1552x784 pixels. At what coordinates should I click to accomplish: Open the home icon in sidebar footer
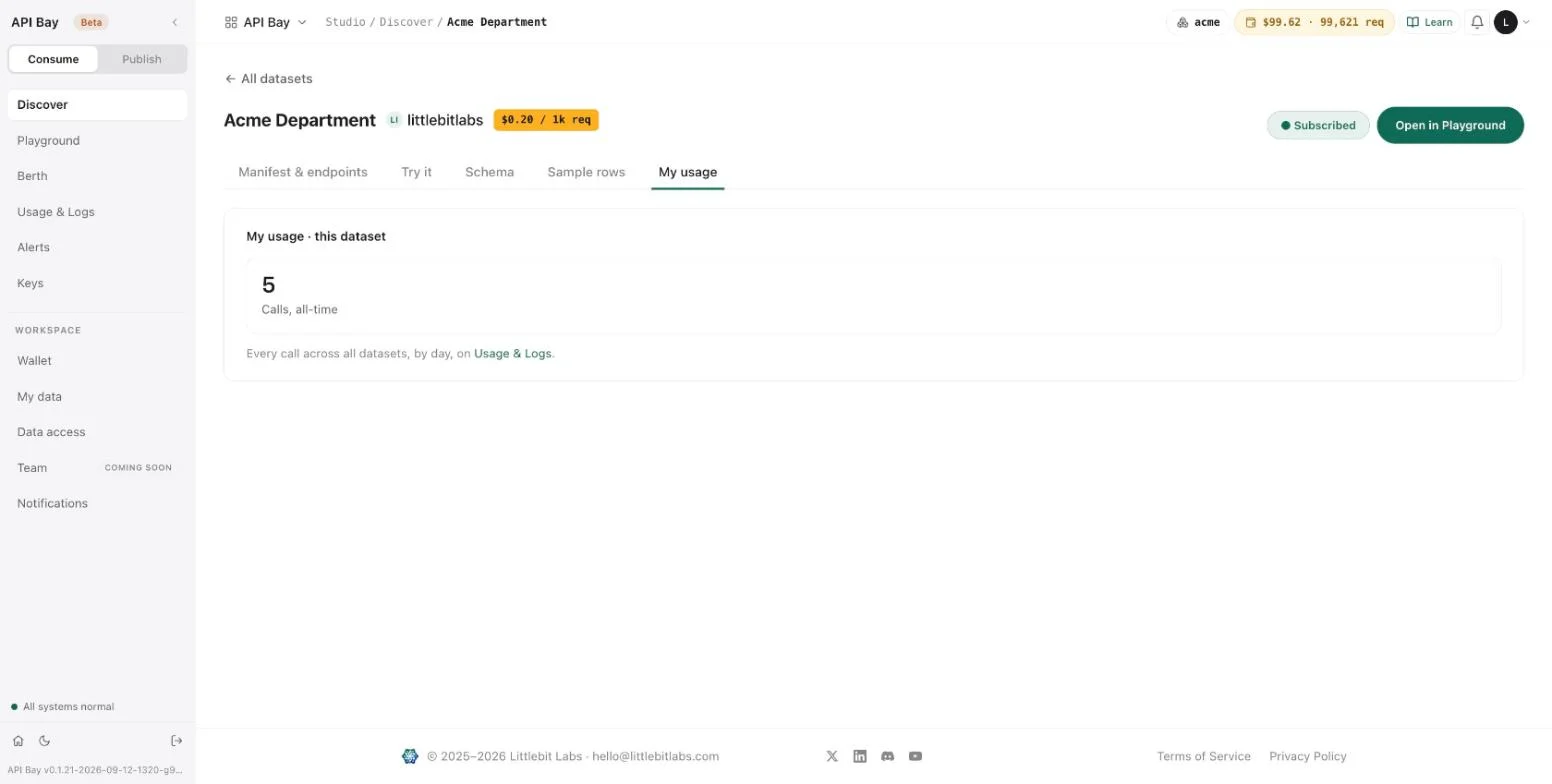(x=18, y=741)
